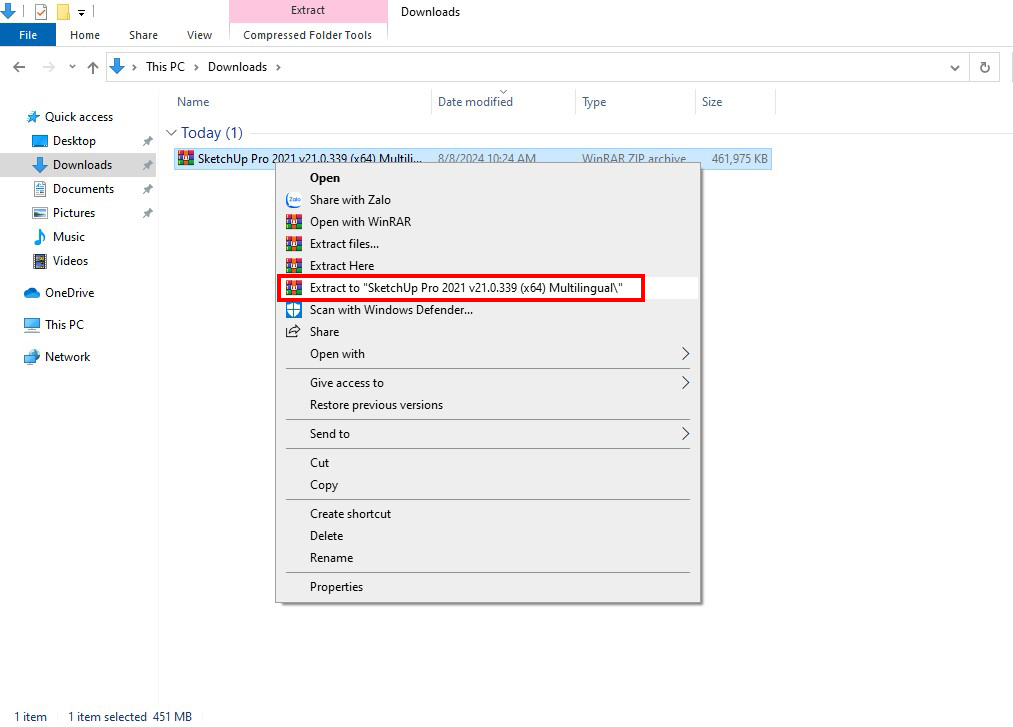Image resolution: width=1013 pixels, height=727 pixels.
Task: Click the Windows Defender shield icon
Action: coord(293,310)
